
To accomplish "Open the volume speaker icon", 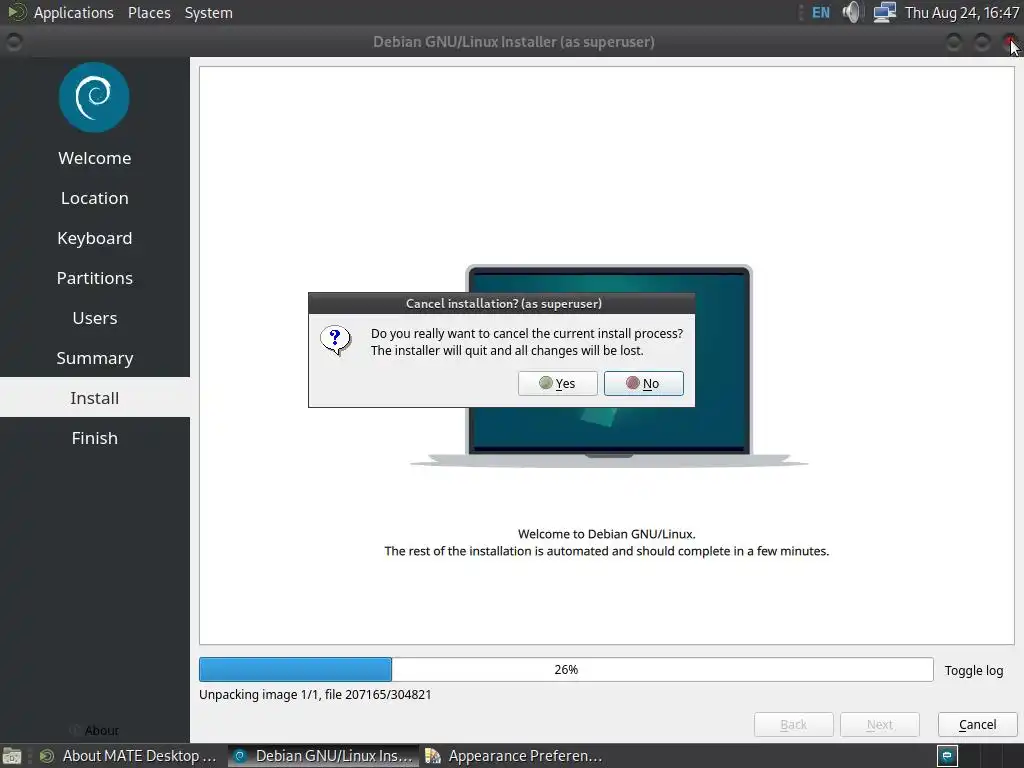I will [852, 12].
